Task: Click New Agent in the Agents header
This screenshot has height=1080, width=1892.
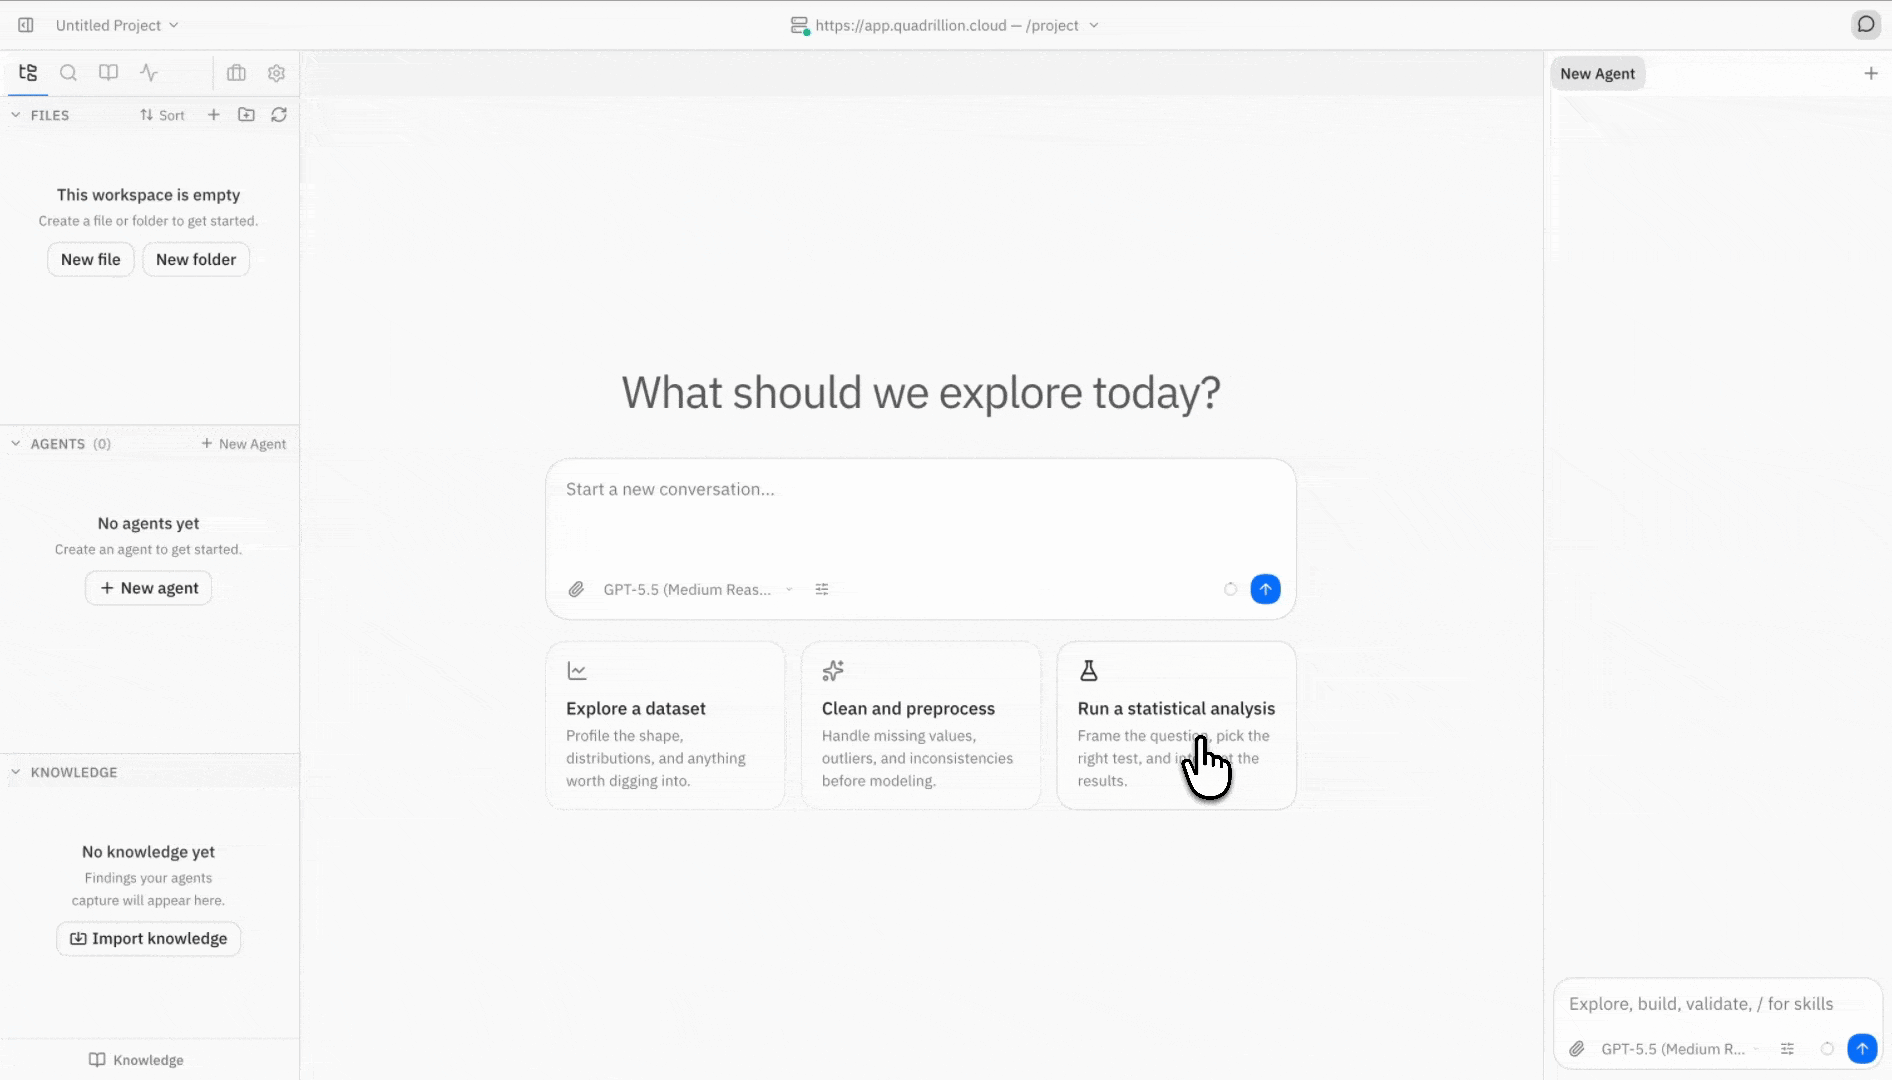Action: 244,444
